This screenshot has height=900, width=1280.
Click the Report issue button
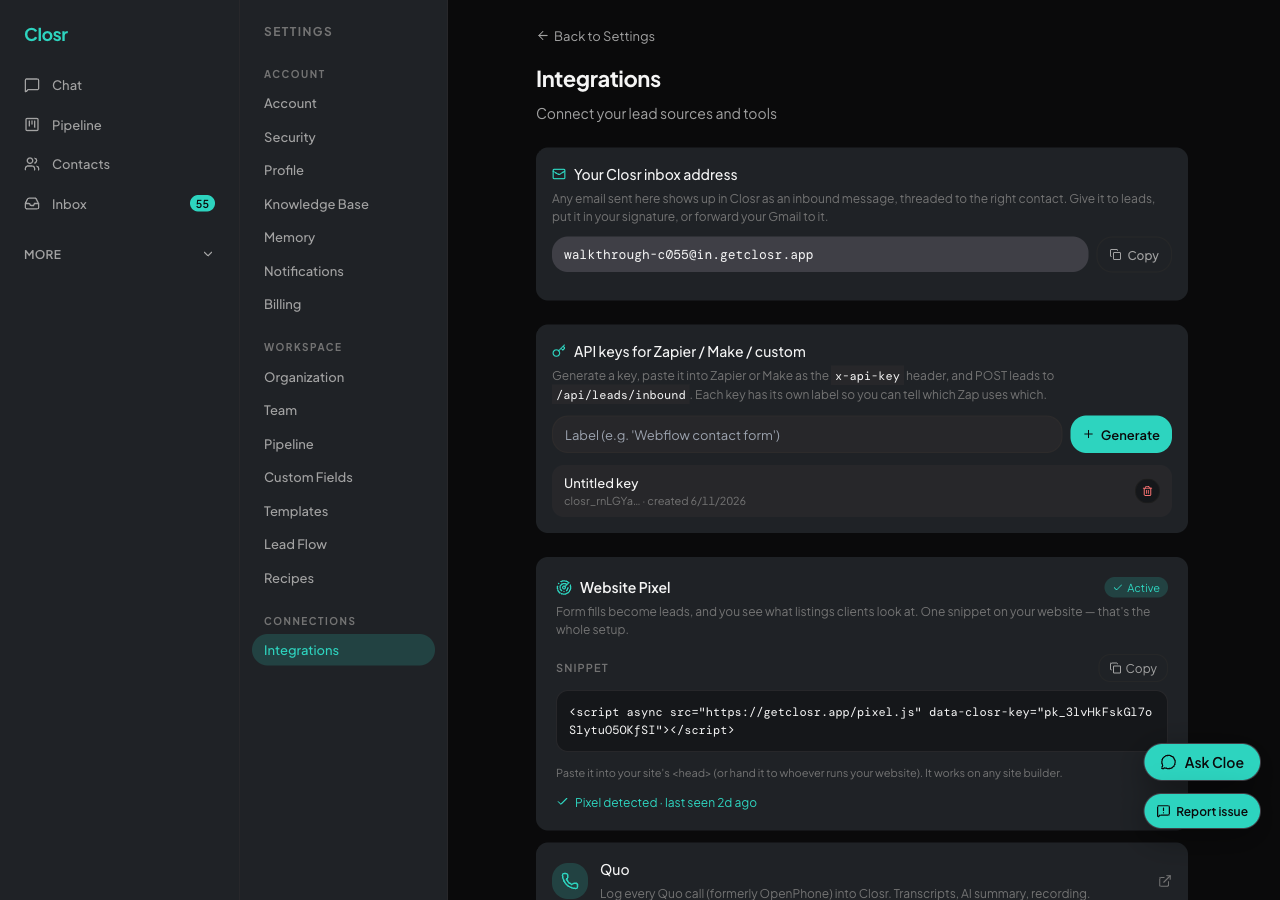(1202, 811)
